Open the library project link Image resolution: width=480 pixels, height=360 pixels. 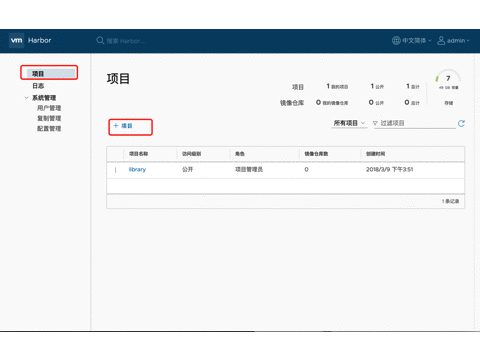pyautogui.click(x=137, y=169)
